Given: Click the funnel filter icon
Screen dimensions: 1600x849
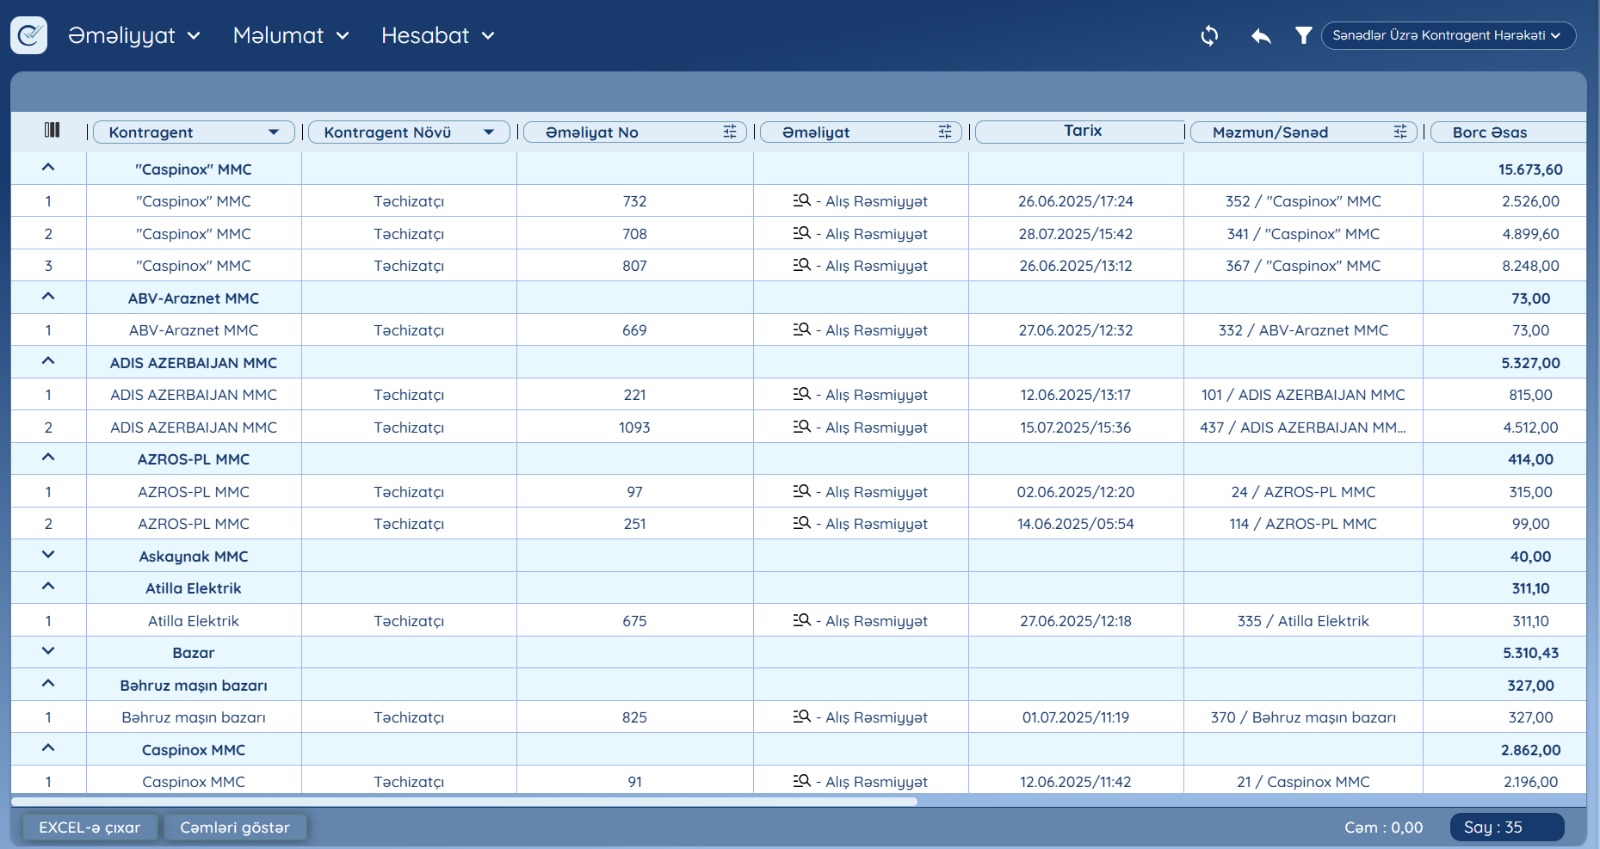Looking at the screenshot, I should [x=1303, y=36].
